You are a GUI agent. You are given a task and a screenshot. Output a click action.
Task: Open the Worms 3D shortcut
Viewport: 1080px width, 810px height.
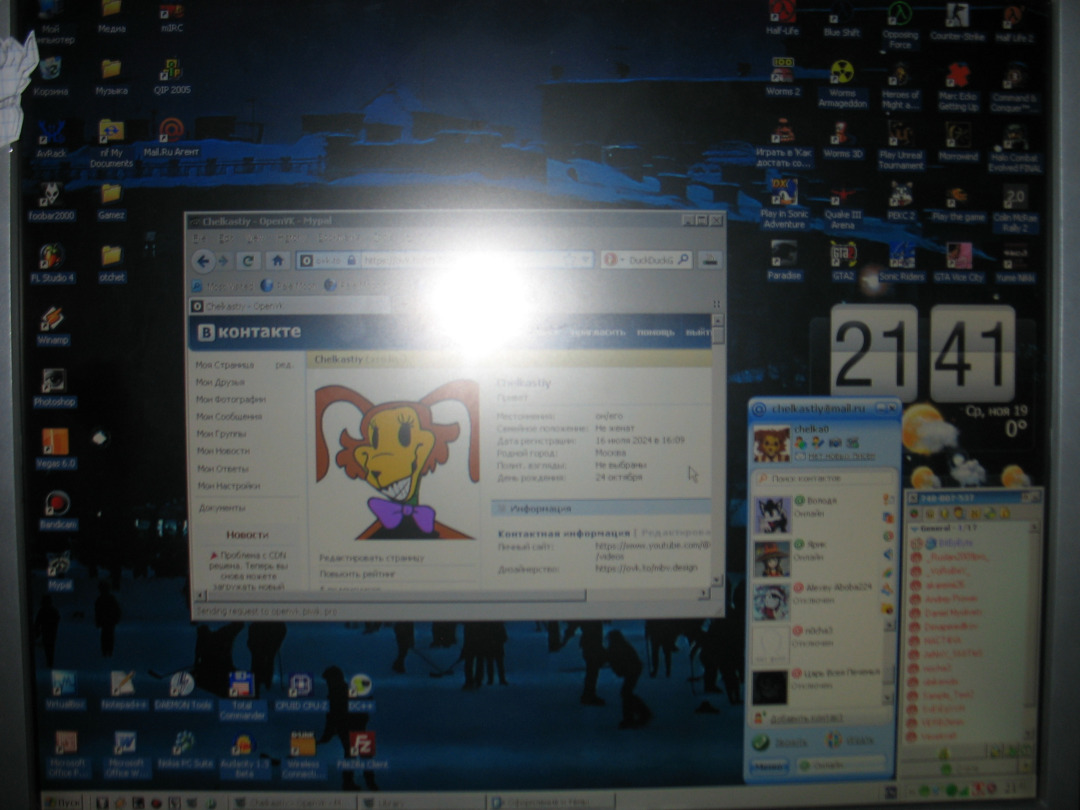(x=842, y=141)
